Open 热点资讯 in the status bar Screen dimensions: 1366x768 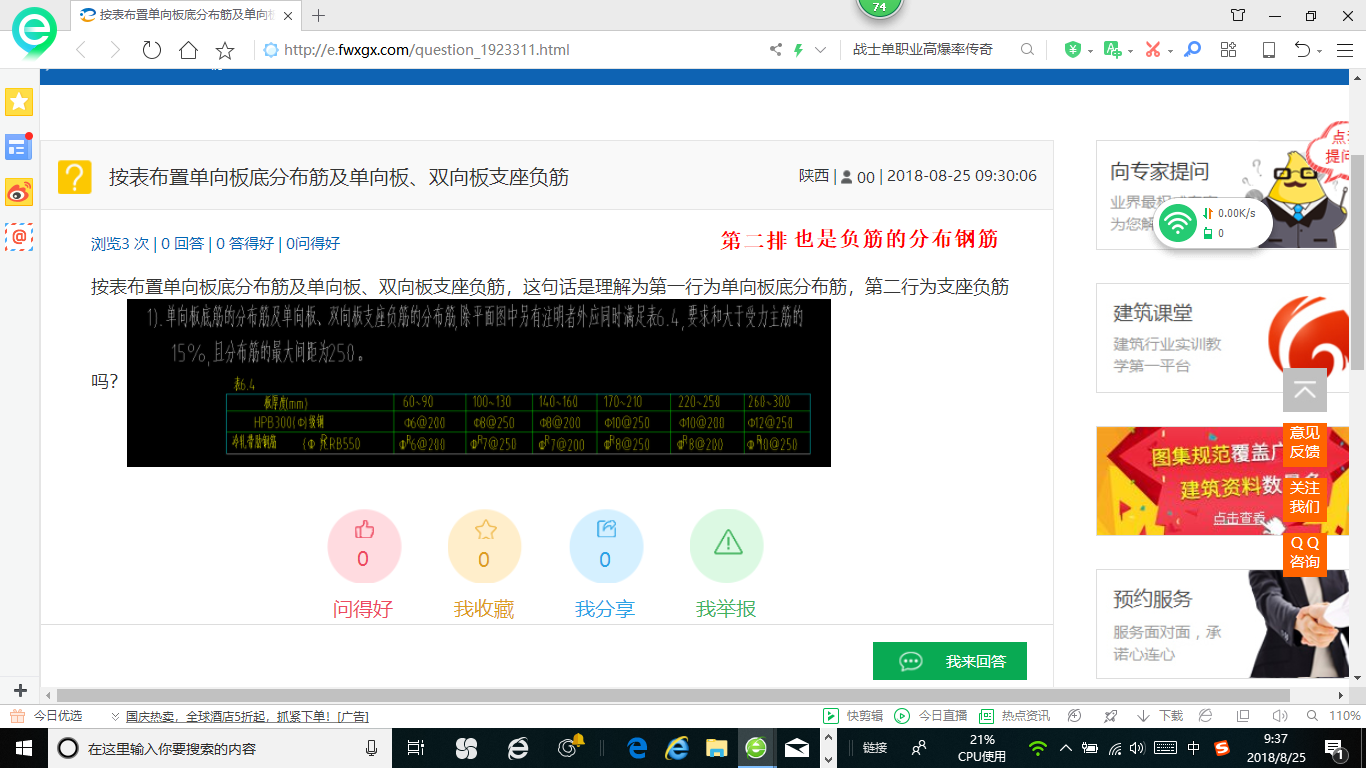tap(1014, 716)
